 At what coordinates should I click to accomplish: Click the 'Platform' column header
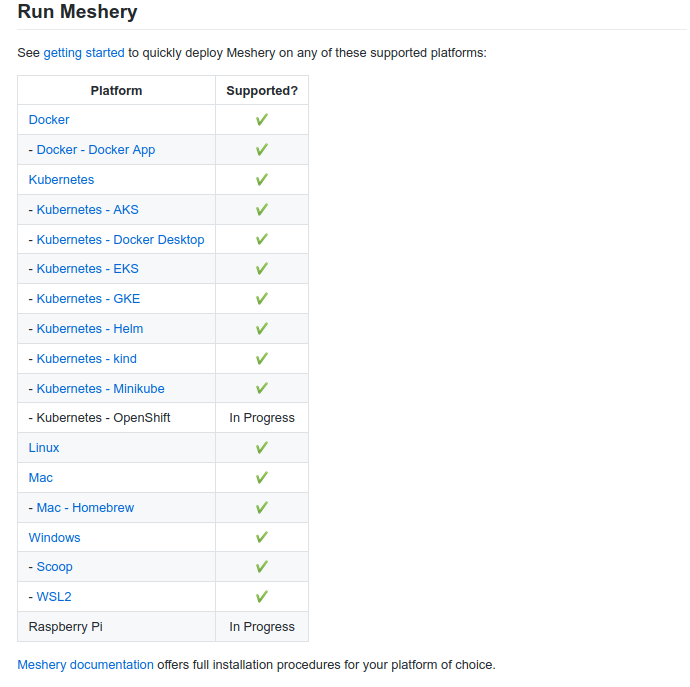116,91
